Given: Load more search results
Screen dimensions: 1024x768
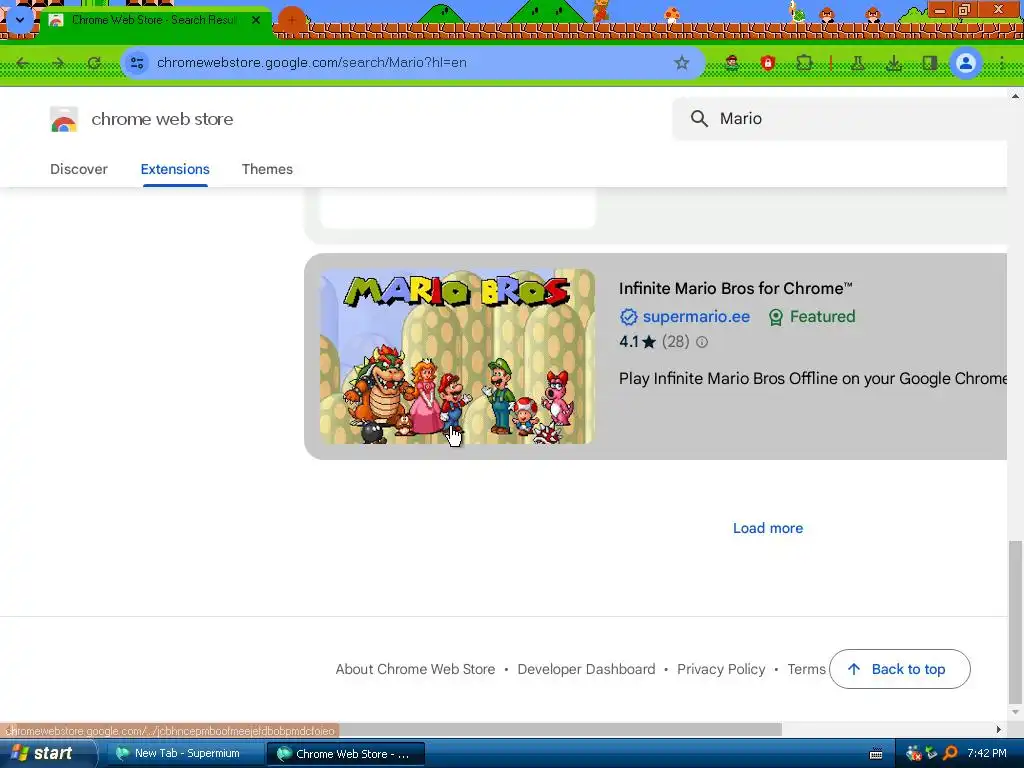Looking at the screenshot, I should pos(768,528).
